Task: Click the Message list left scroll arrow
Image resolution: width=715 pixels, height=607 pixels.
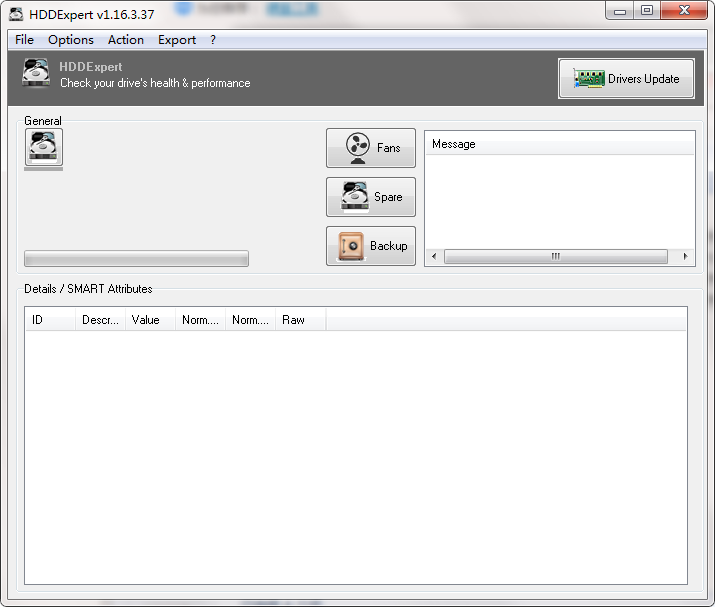Action: (434, 256)
